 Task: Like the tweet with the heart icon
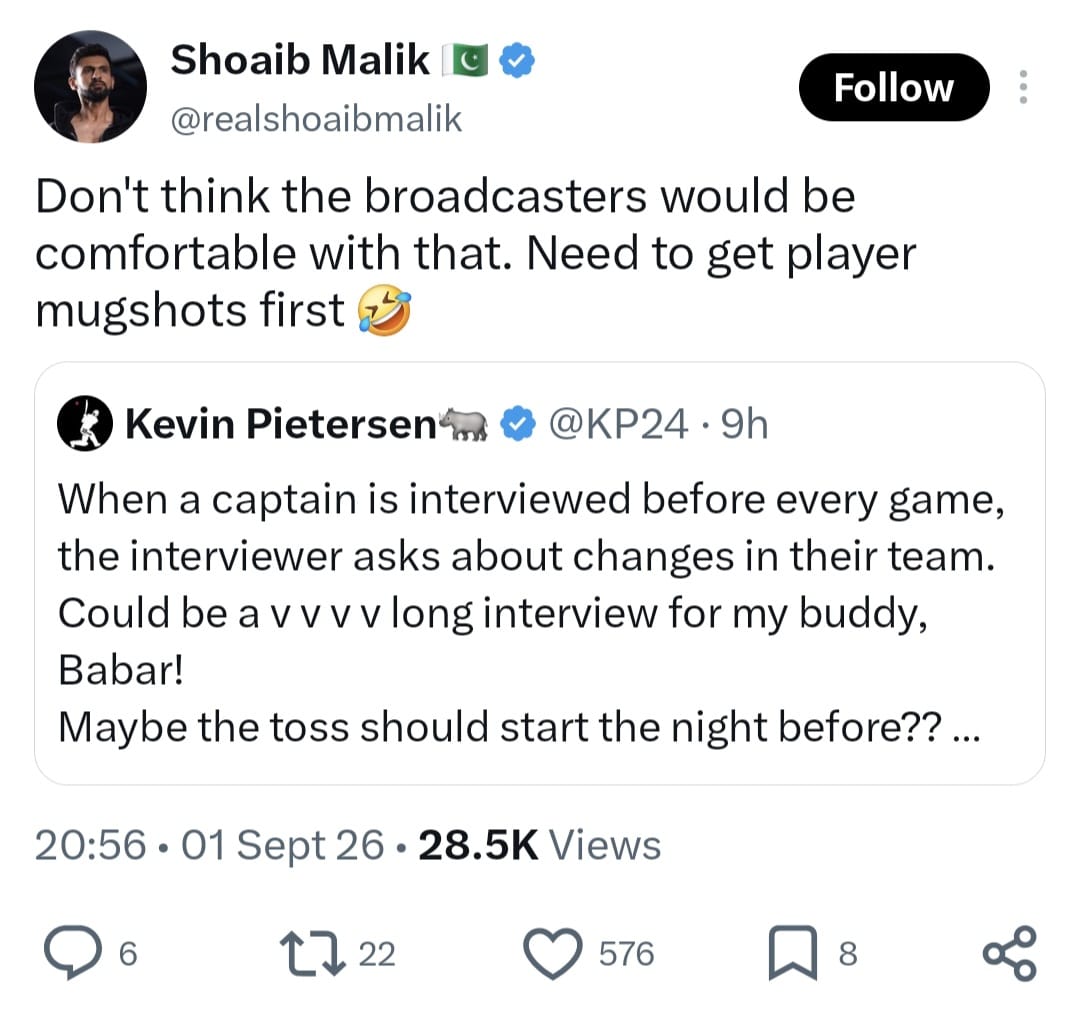pyautogui.click(x=552, y=953)
